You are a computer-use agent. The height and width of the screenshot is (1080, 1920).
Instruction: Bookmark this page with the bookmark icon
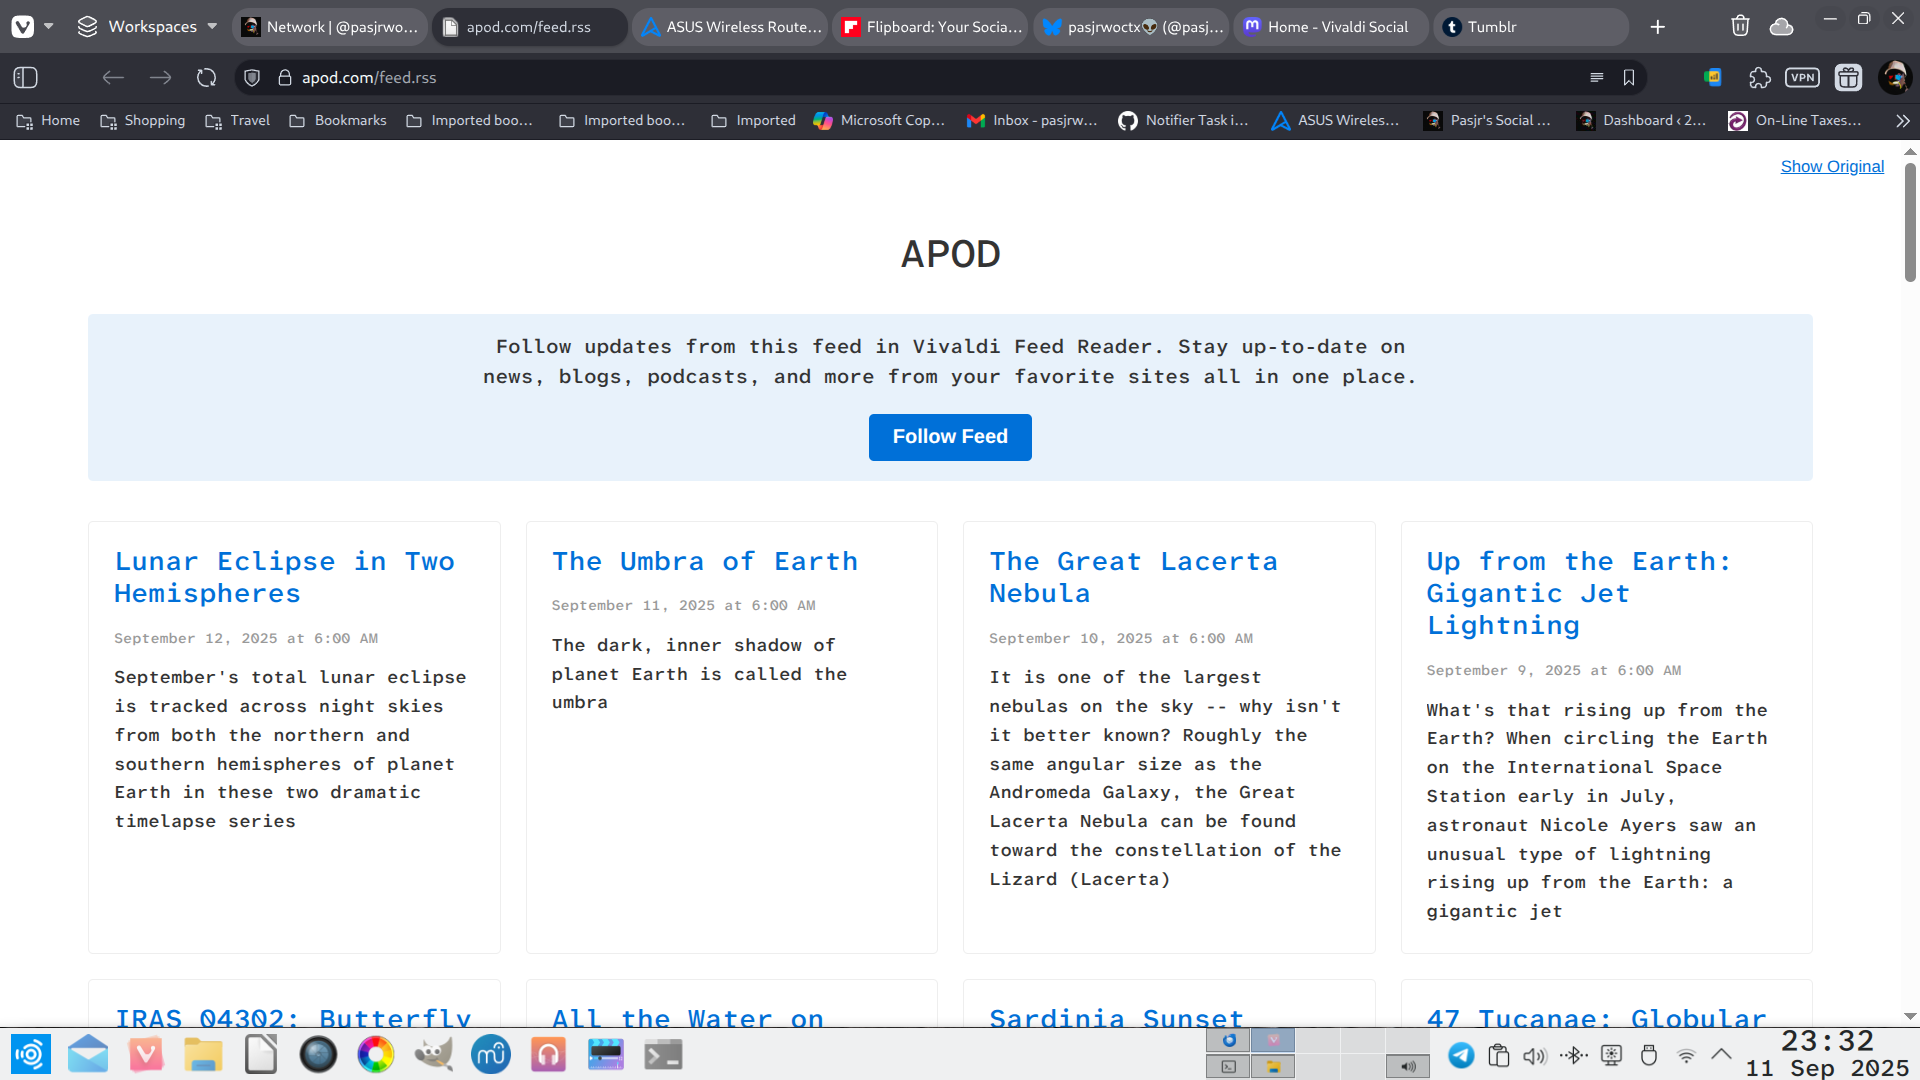coord(1629,77)
